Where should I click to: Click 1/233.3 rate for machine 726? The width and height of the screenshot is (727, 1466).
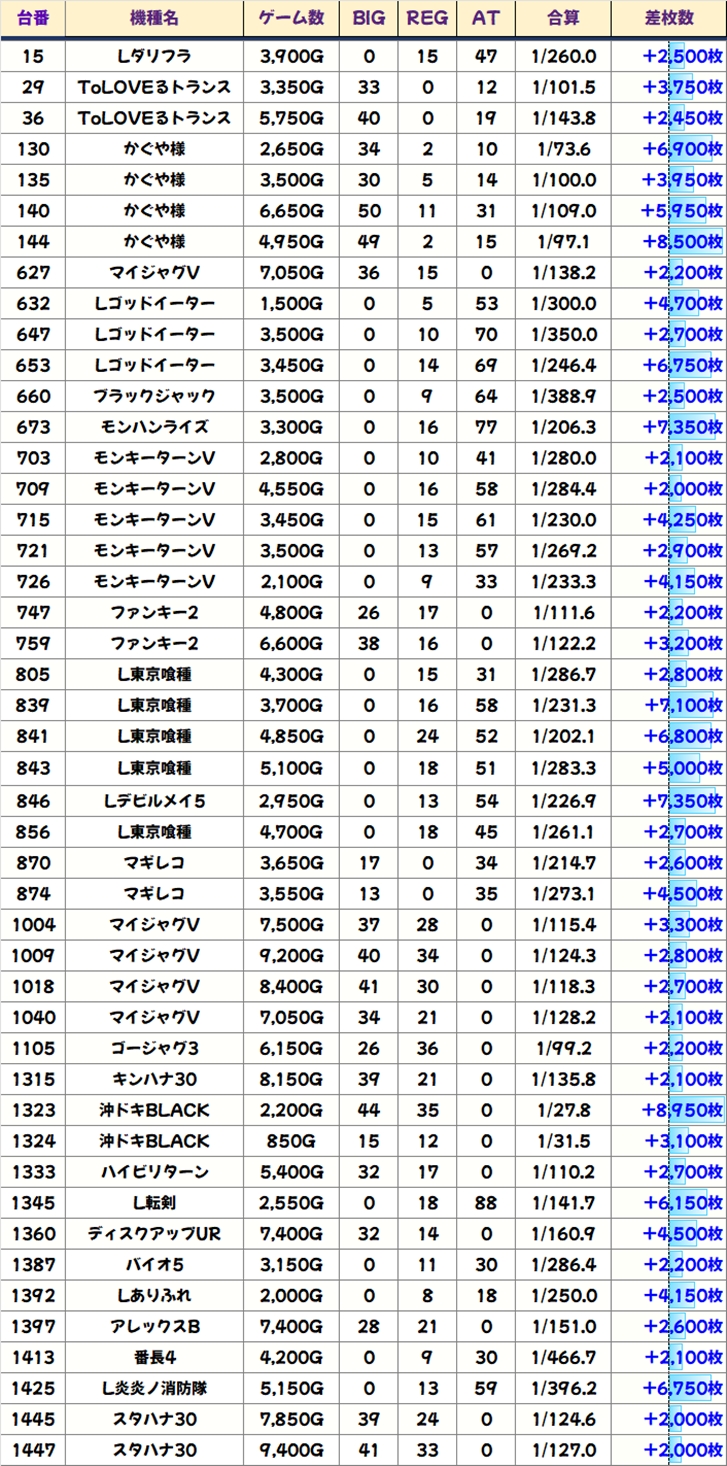point(564,582)
